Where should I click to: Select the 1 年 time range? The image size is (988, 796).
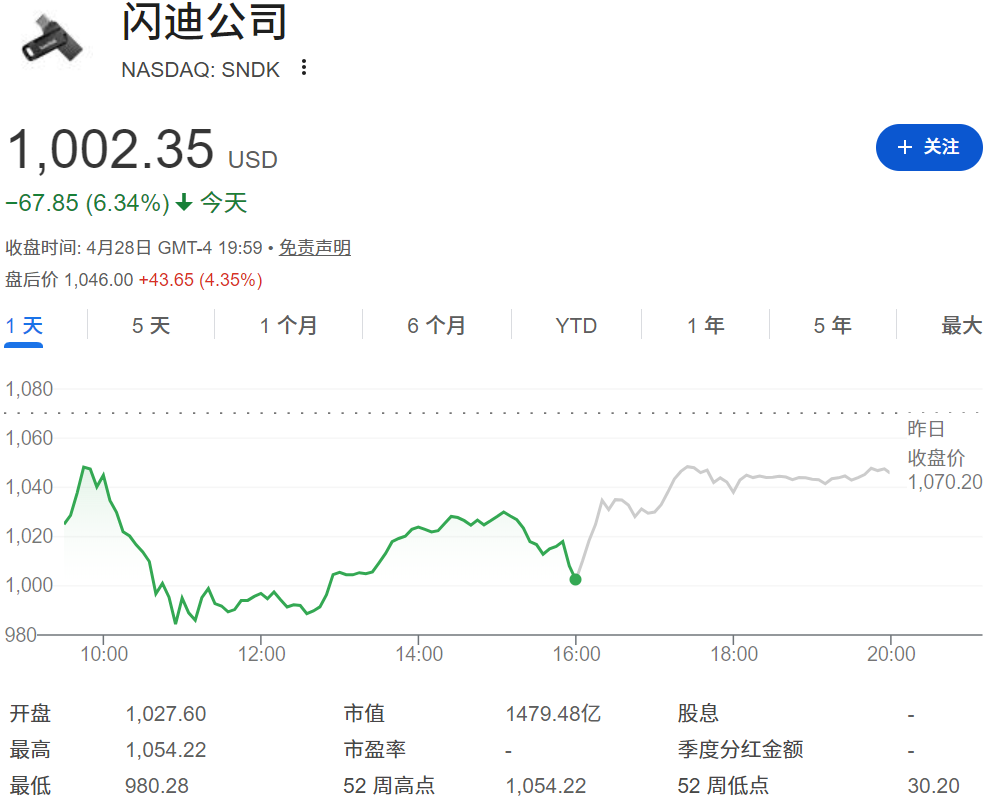(705, 325)
